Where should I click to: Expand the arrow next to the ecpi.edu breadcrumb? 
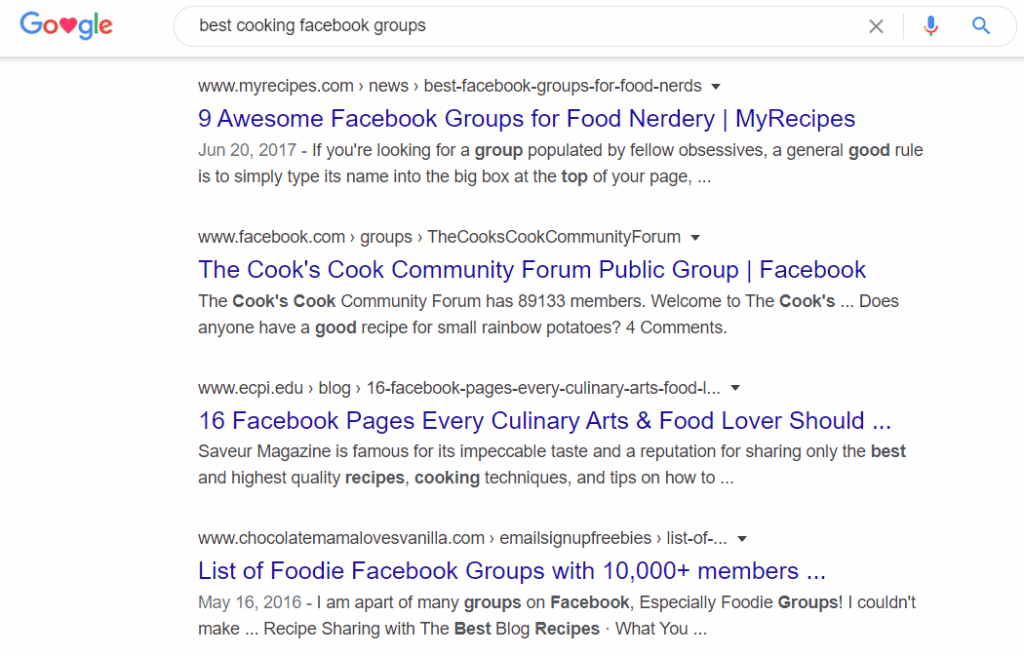coord(735,388)
